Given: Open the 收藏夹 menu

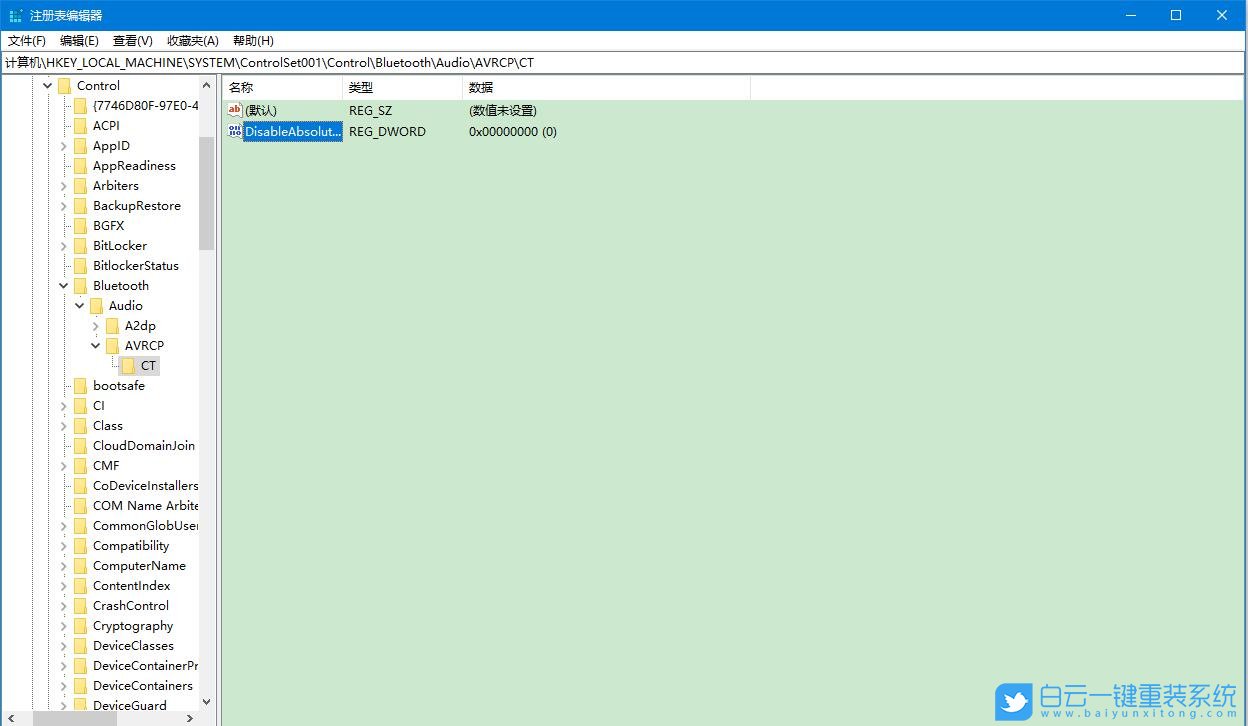Looking at the screenshot, I should 192,40.
